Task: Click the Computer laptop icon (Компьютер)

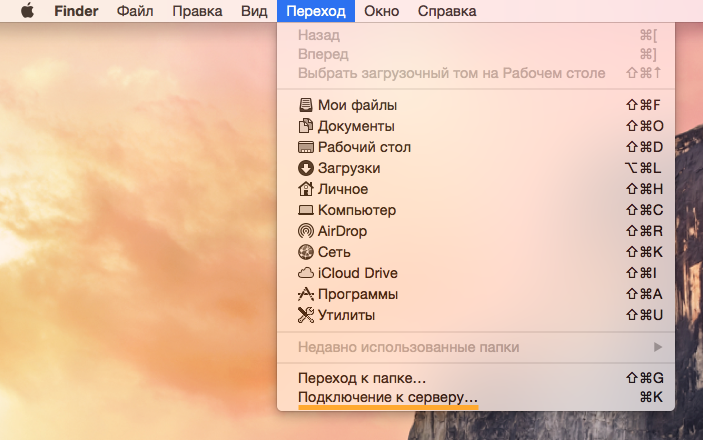Action: (306, 210)
